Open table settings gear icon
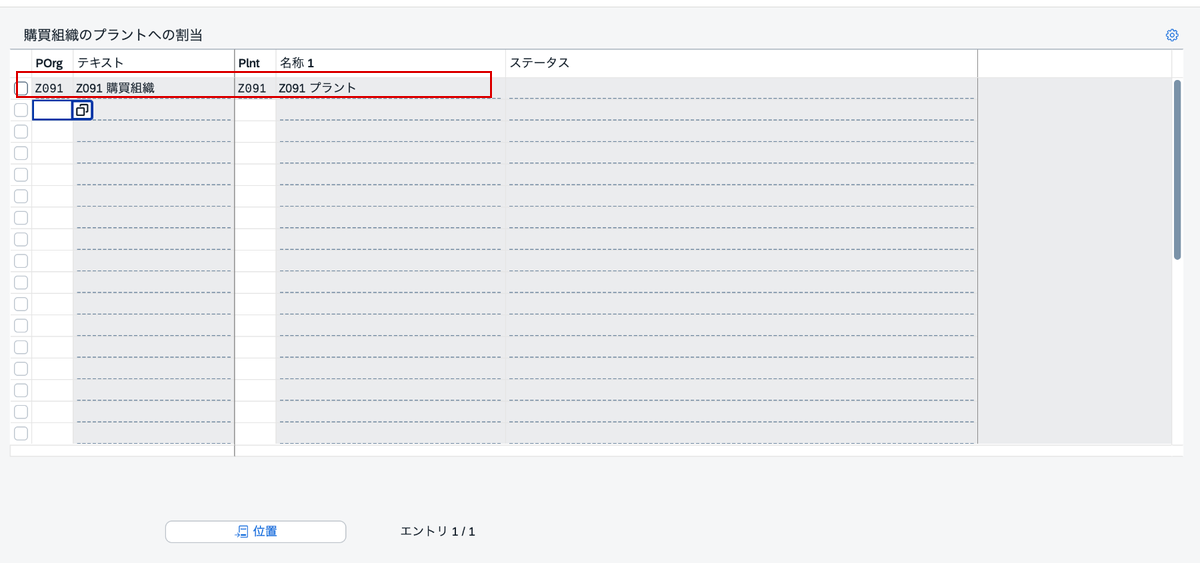 coord(1172,35)
